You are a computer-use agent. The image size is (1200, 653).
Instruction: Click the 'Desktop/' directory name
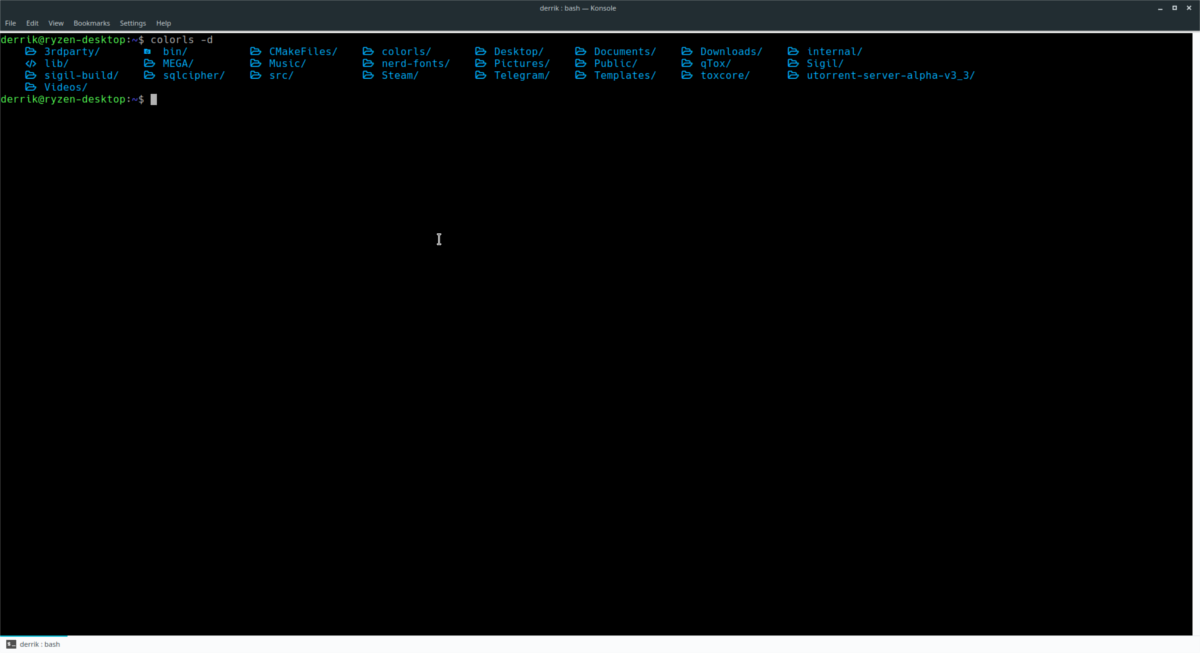(519, 52)
